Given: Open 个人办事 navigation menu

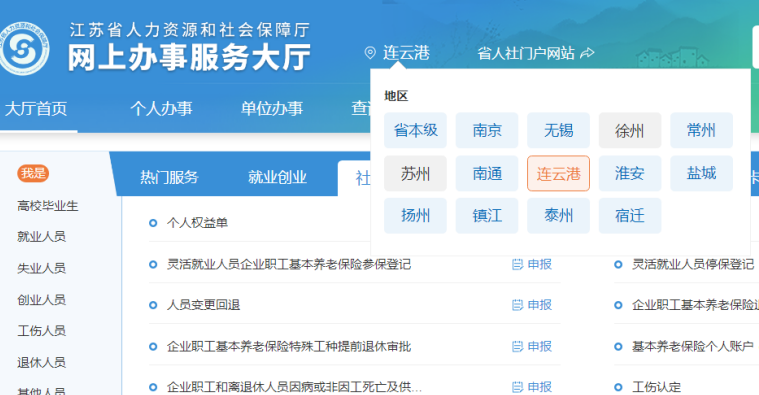Looking at the screenshot, I should [x=161, y=108].
